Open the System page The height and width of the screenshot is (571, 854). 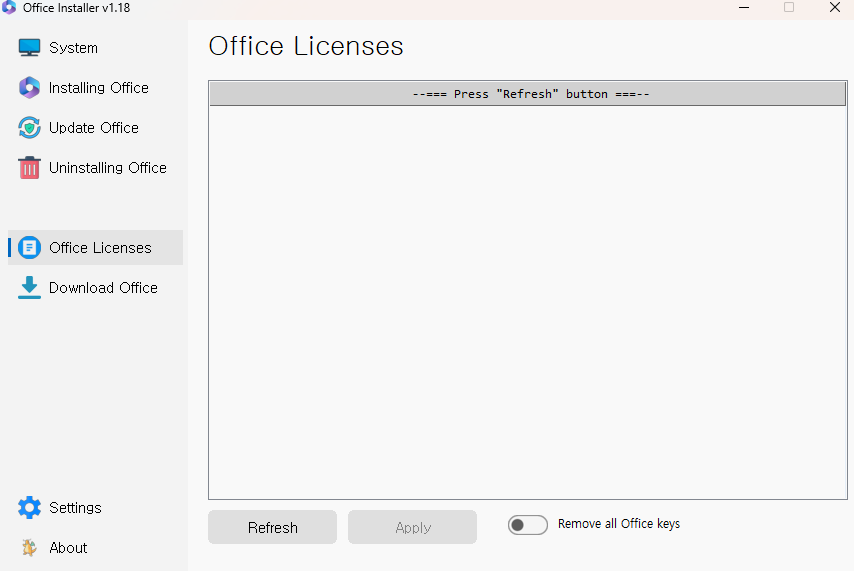pos(74,48)
